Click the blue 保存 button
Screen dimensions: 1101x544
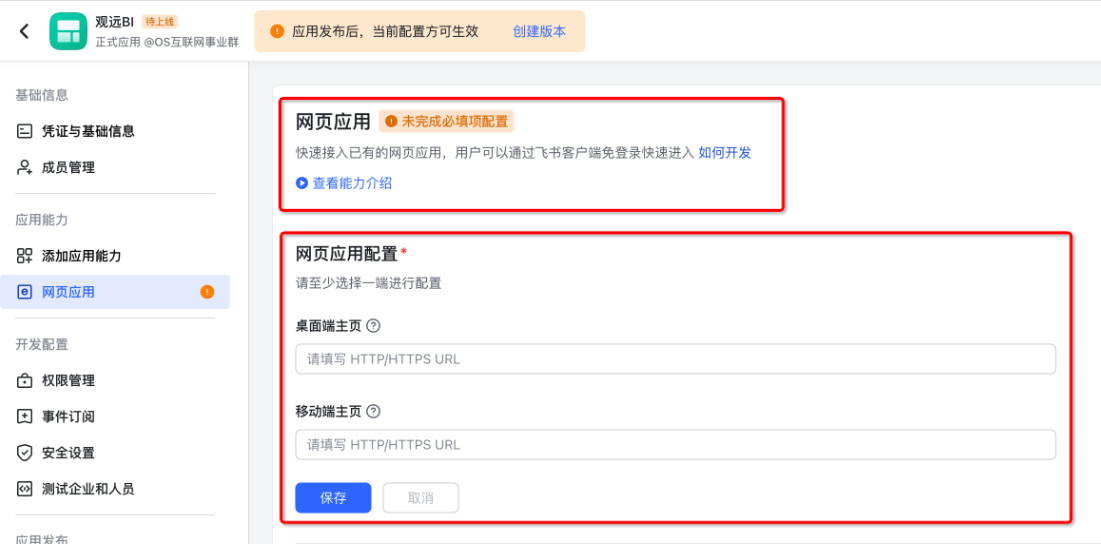click(333, 498)
